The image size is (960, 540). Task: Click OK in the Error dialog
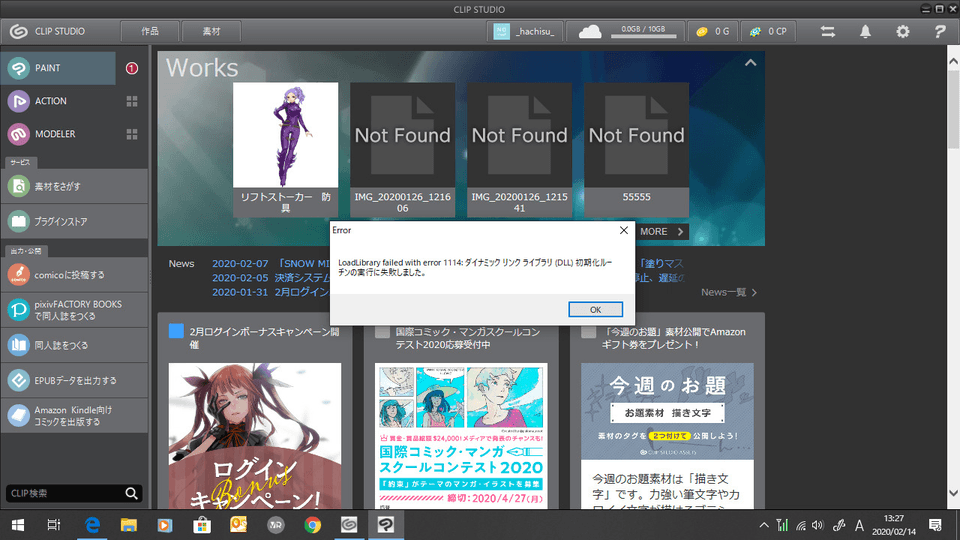coord(595,309)
